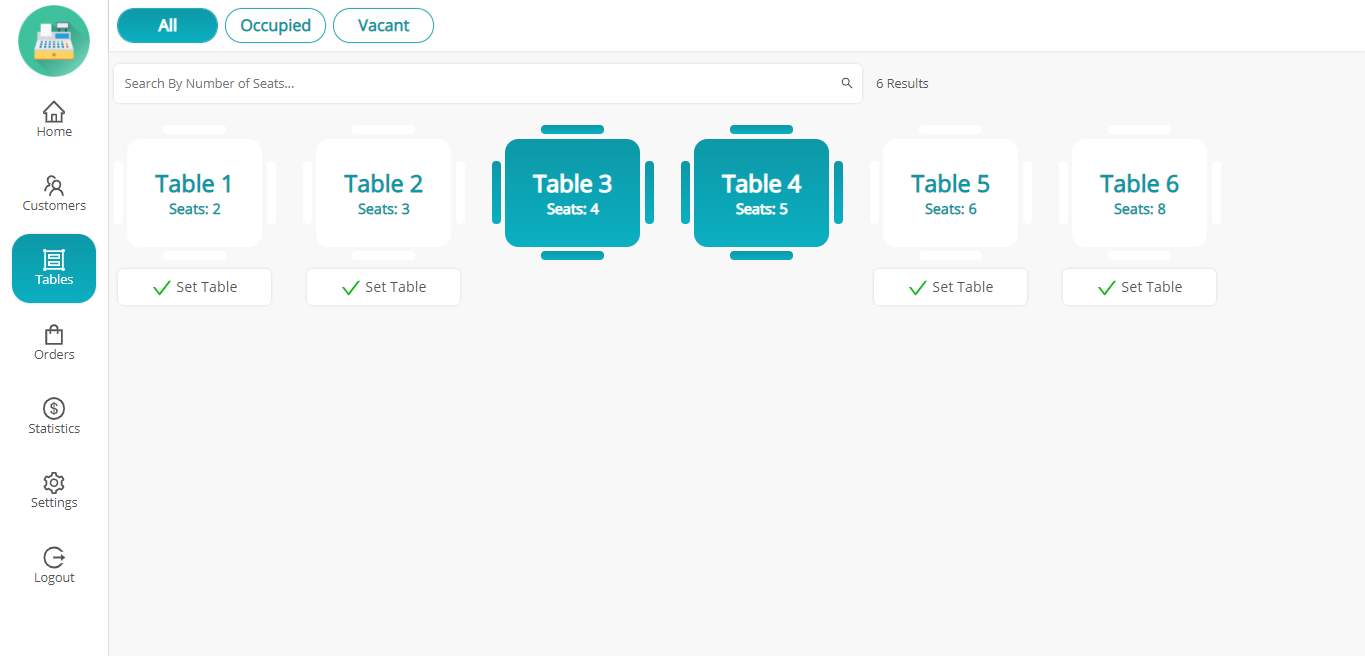Select the vacant Table 1 card
This screenshot has width=1365, height=656.
(194, 193)
